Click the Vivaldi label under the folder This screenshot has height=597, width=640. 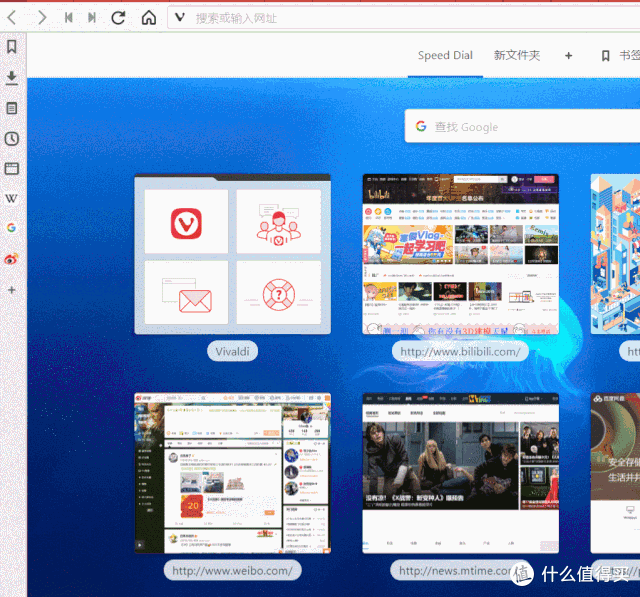[233, 351]
